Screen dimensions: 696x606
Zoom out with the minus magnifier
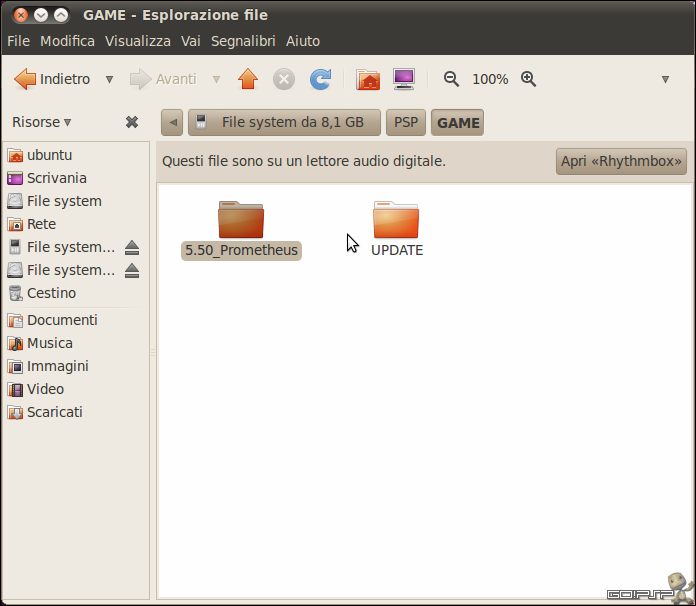[451, 79]
